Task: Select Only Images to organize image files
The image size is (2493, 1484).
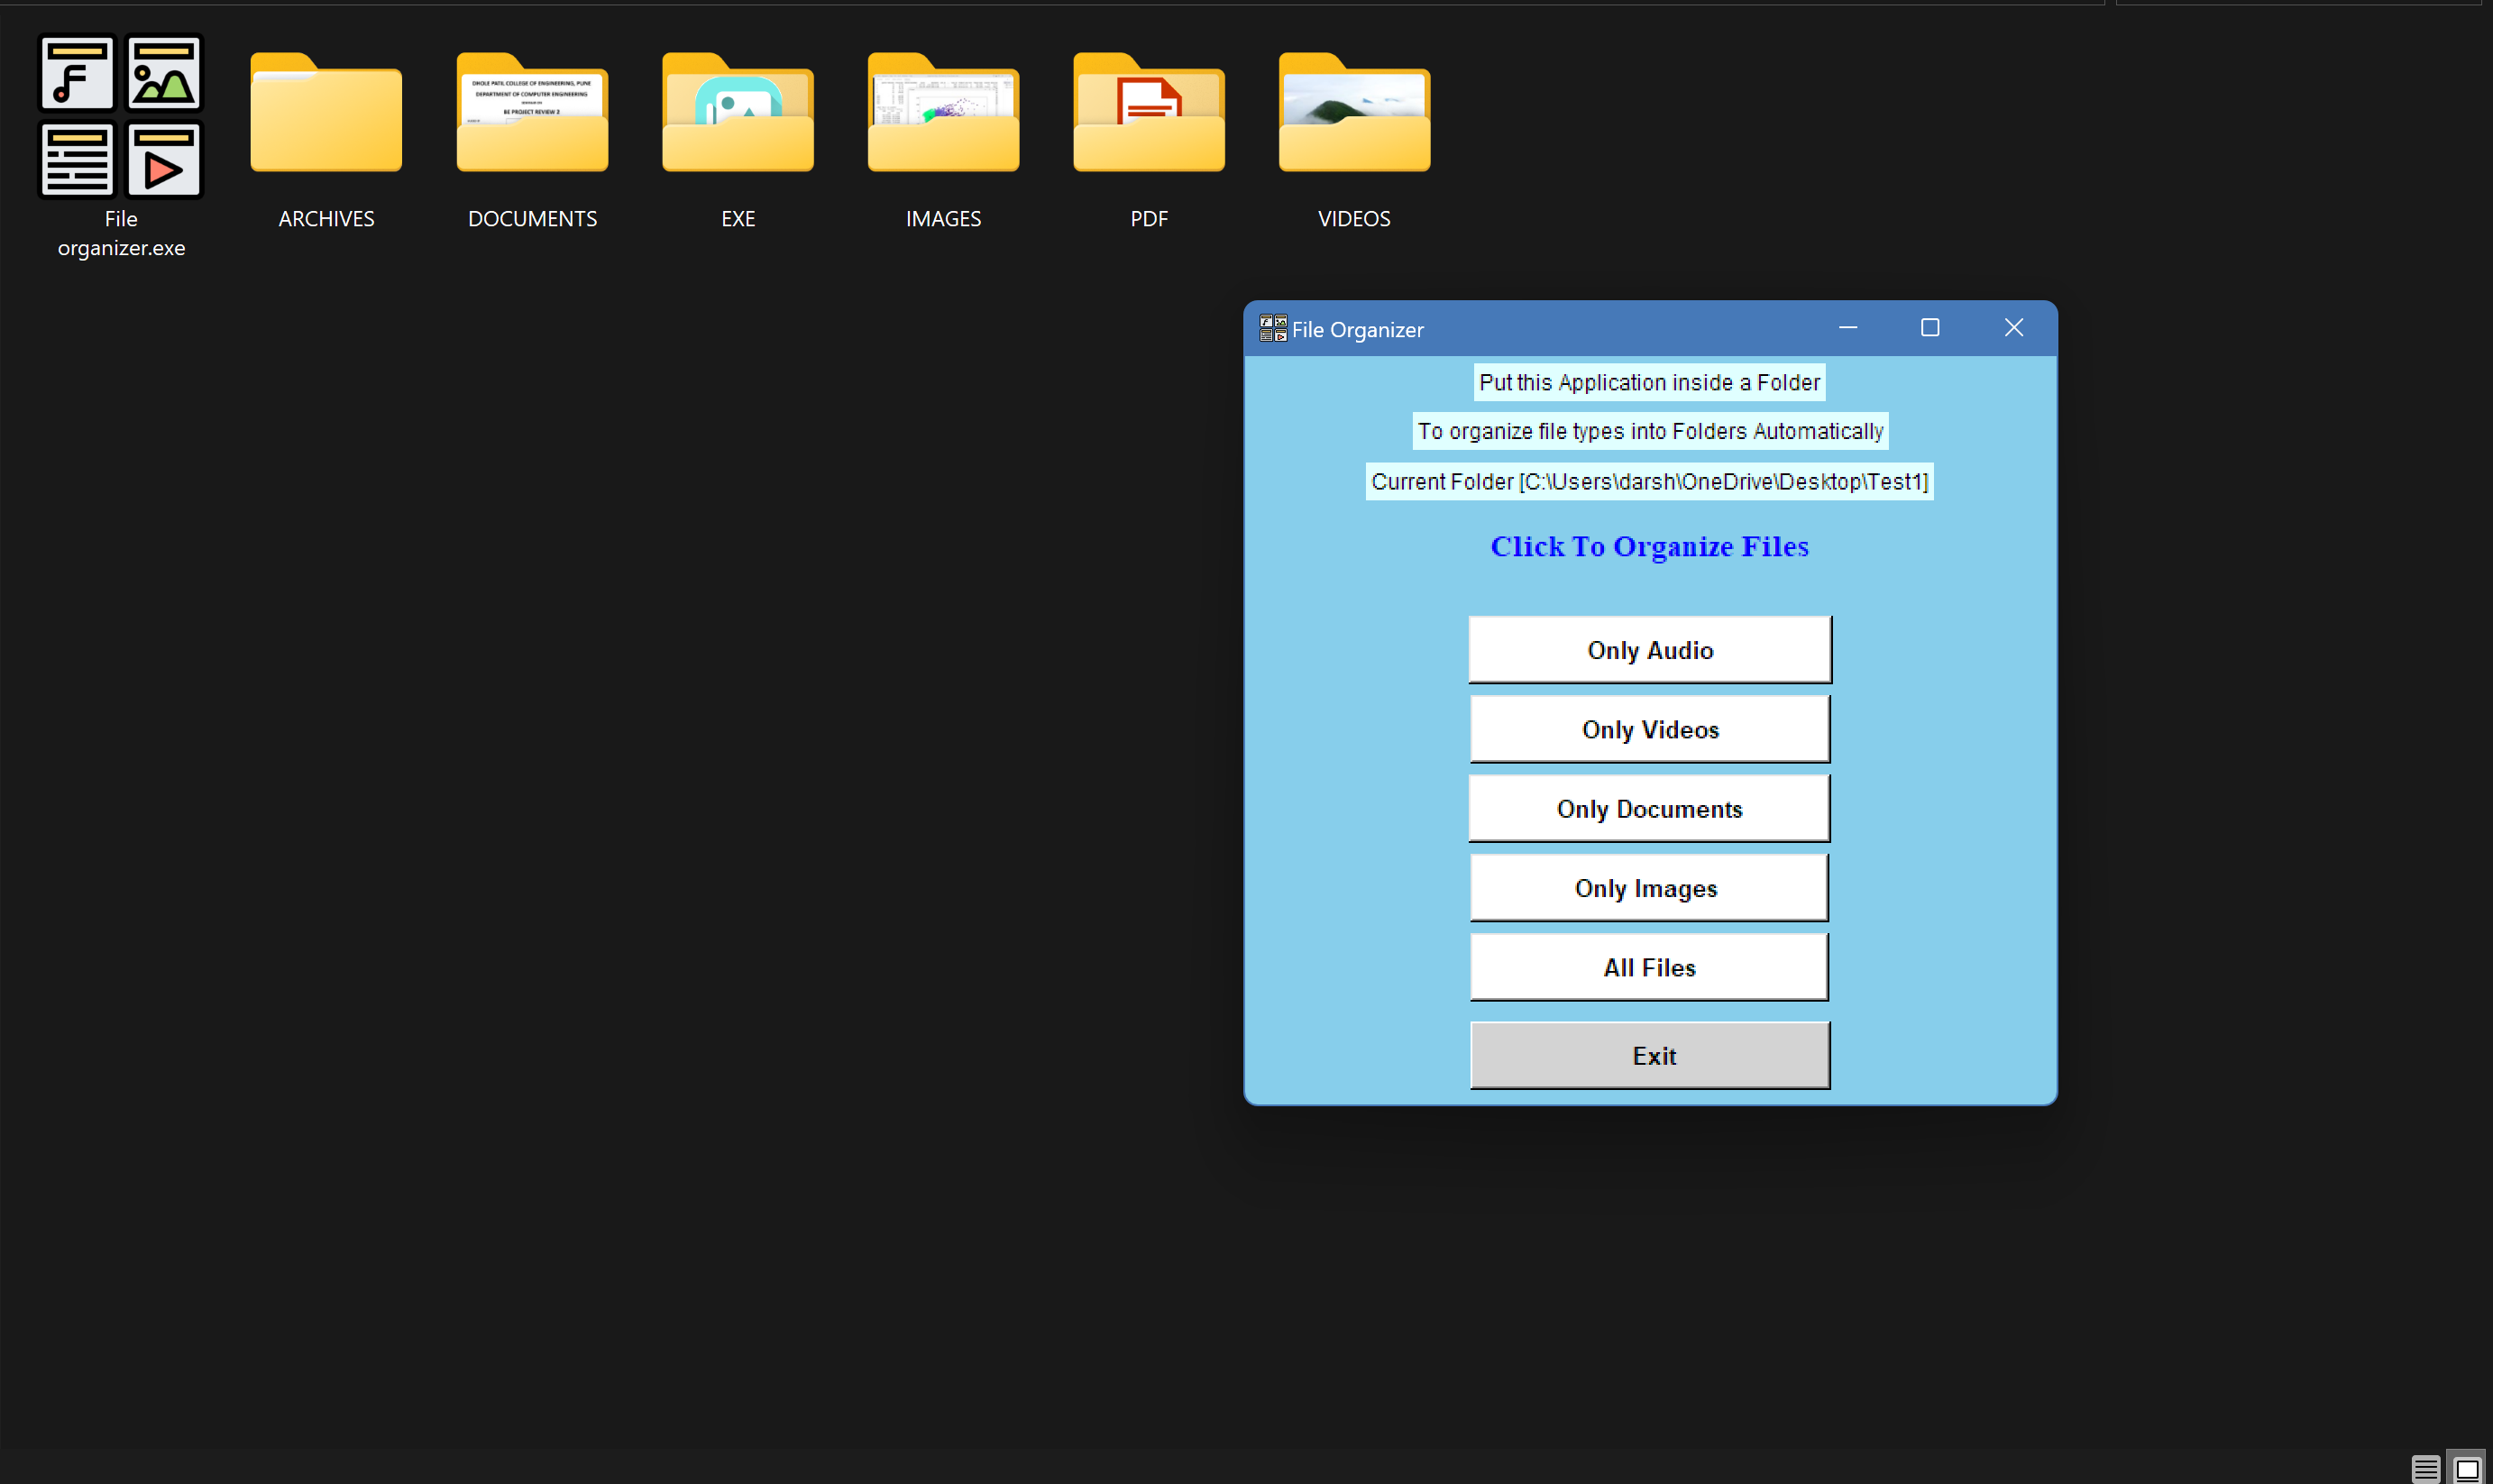Action: pos(1648,887)
